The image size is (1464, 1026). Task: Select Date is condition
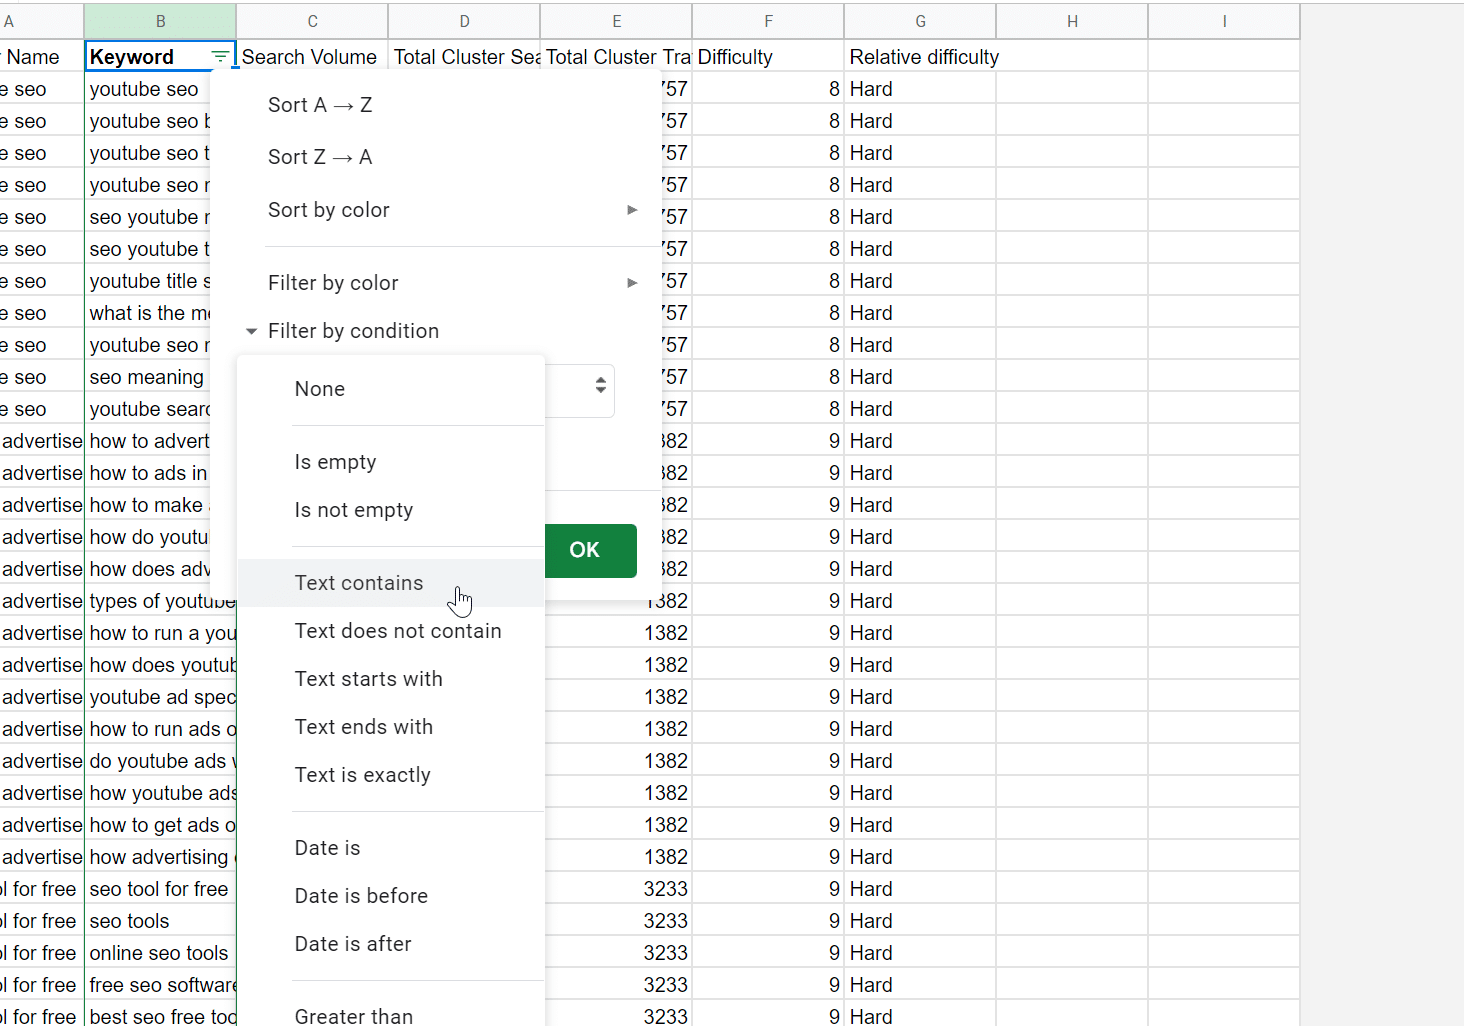(x=391, y=848)
